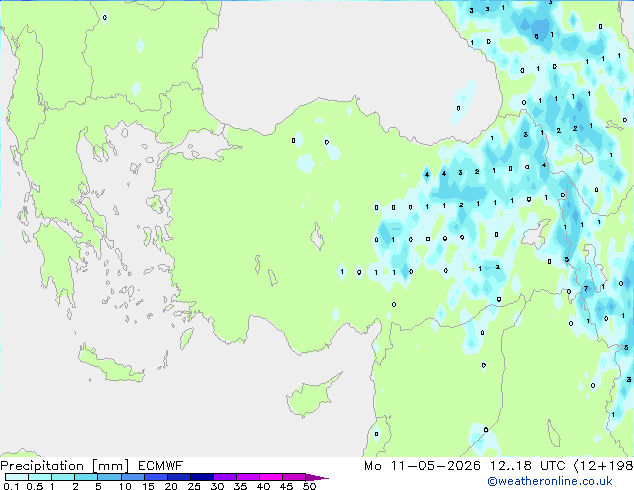Image resolution: width=634 pixels, height=490 pixels.
Task: Click the '25' legend scale label
Action: click(x=194, y=486)
